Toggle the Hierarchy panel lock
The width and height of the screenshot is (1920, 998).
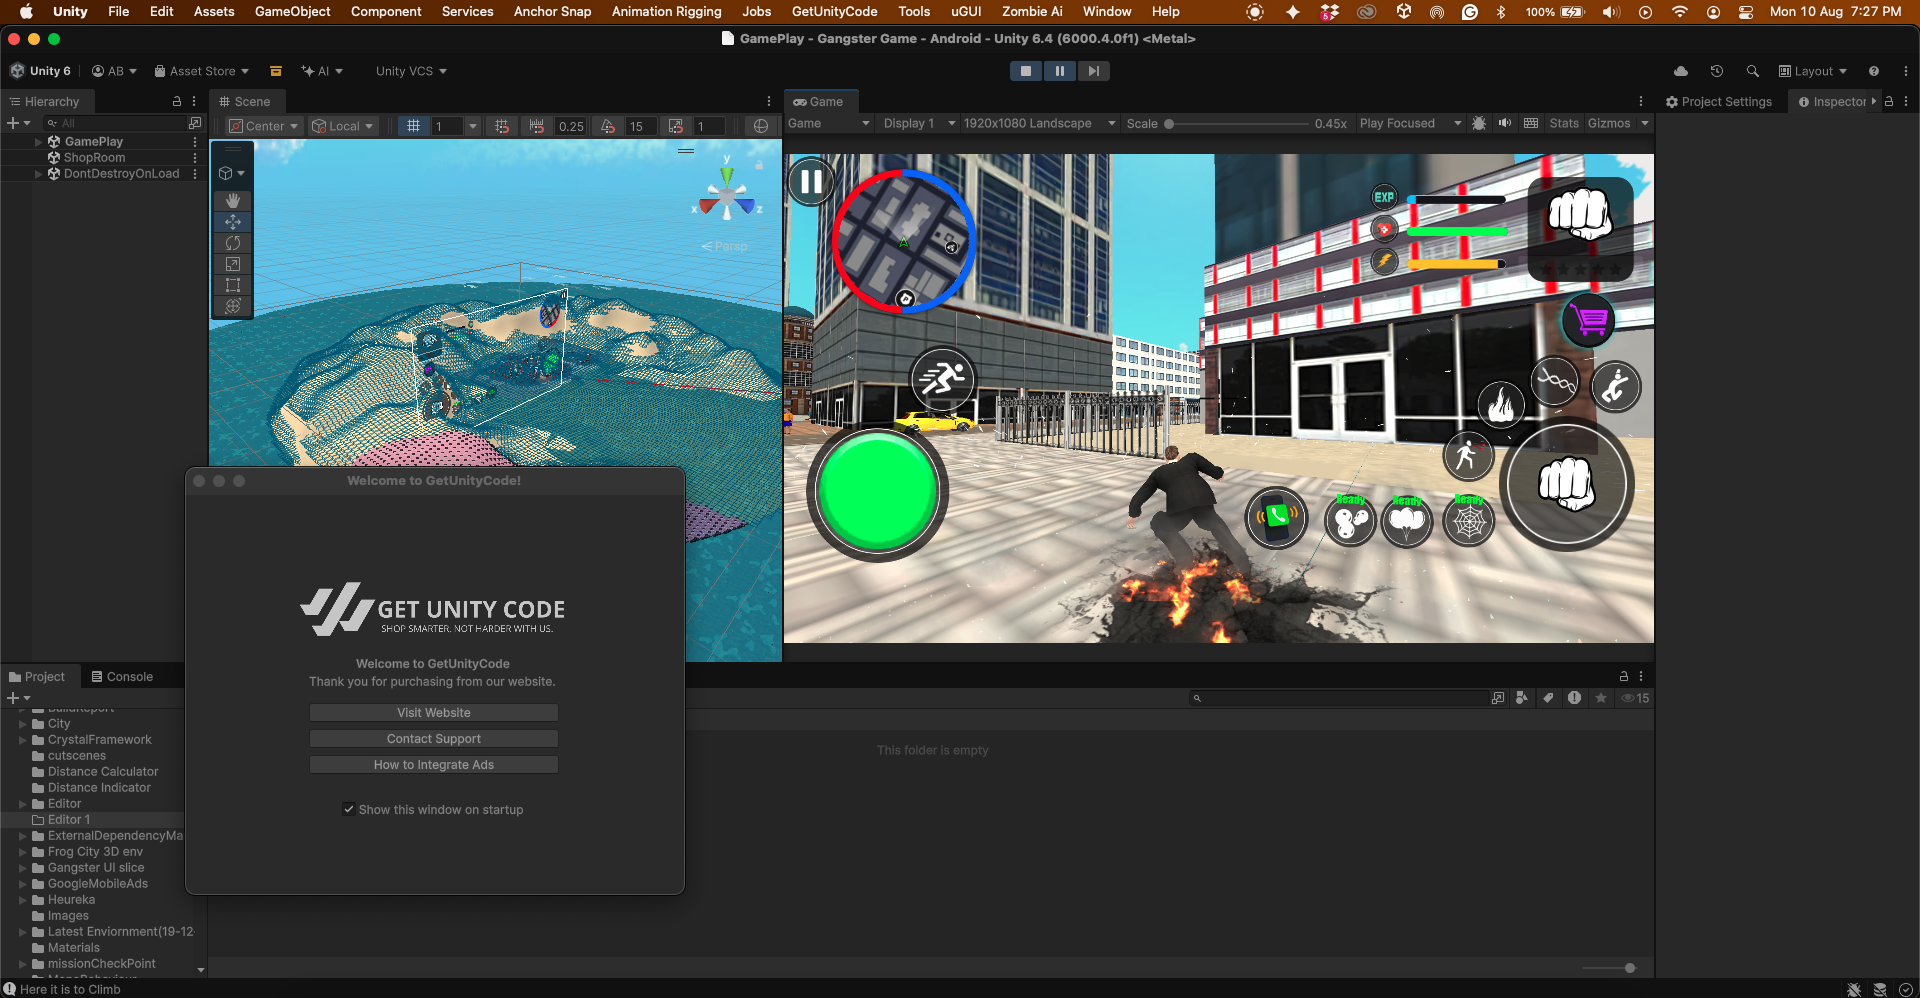pyautogui.click(x=177, y=101)
